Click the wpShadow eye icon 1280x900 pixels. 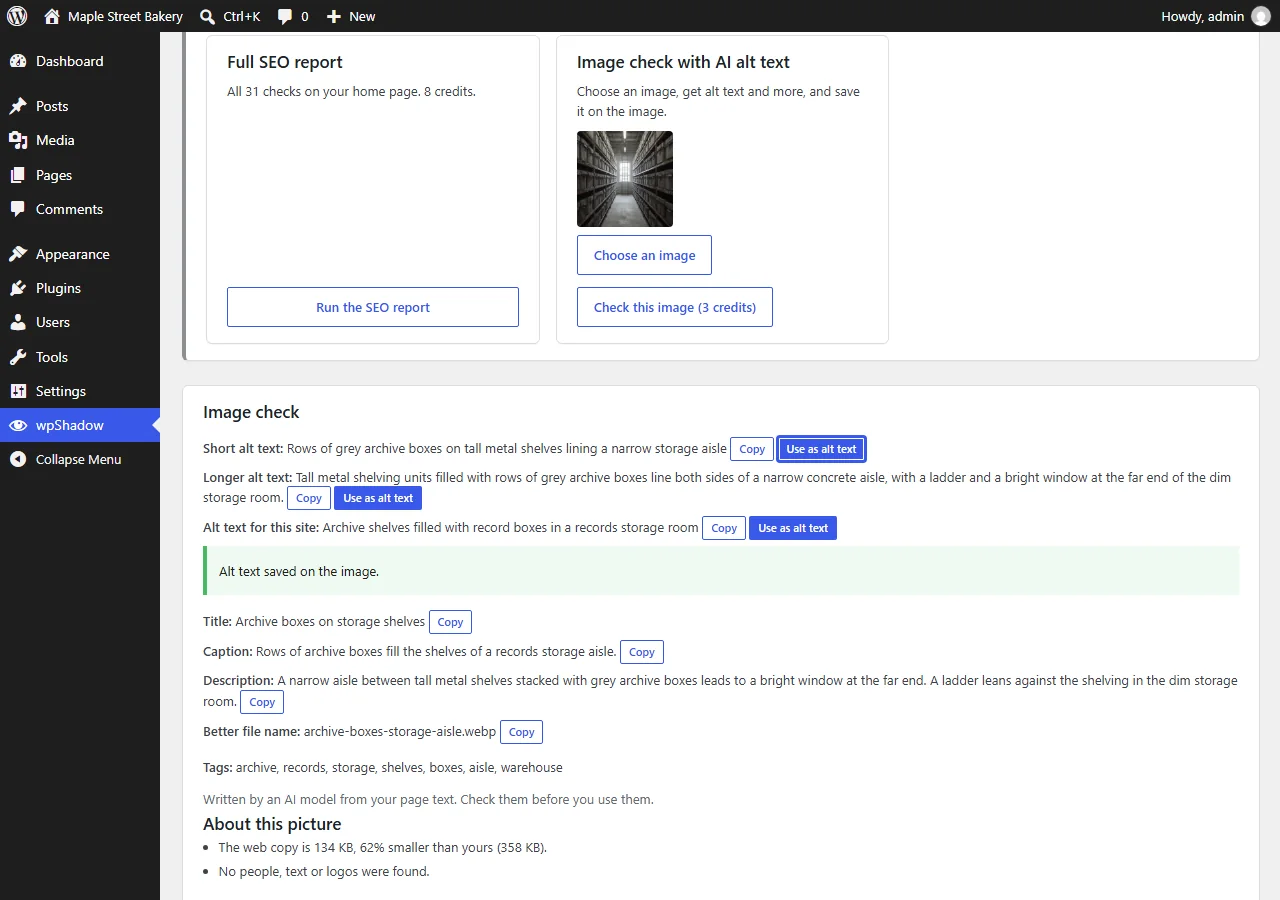(18, 425)
